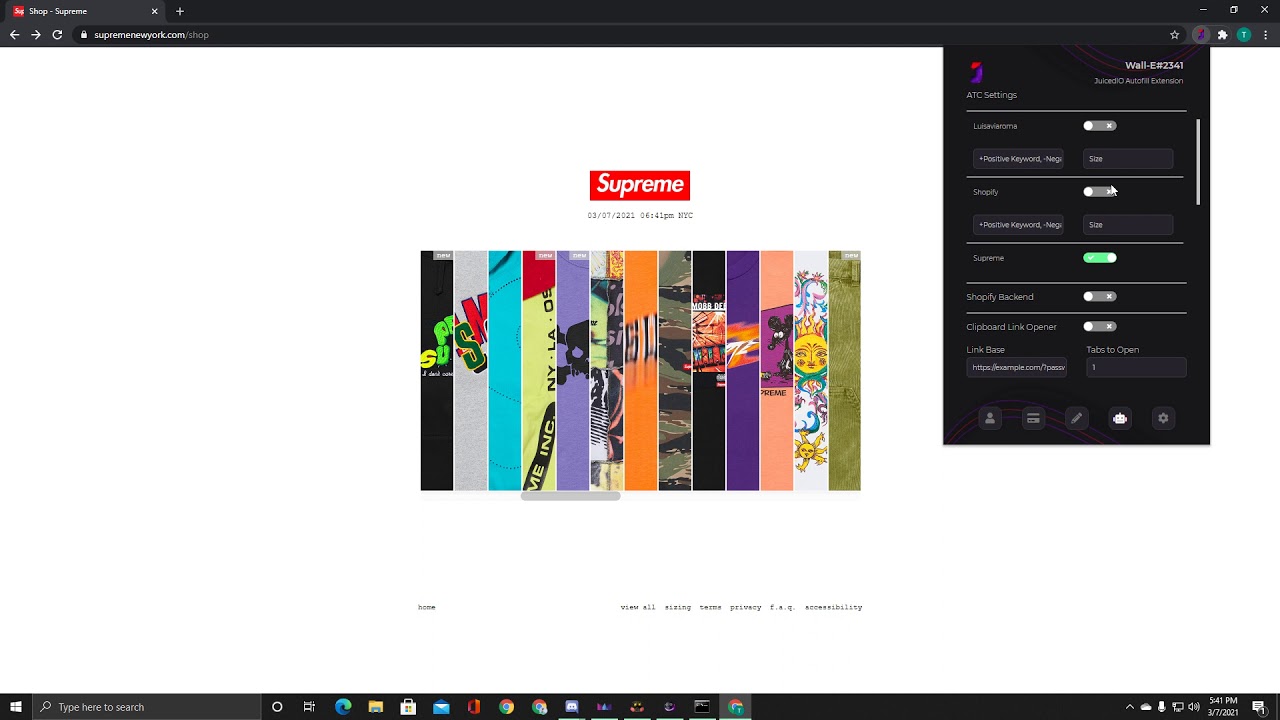Open the accessibility link
The height and width of the screenshot is (720, 1280).
(x=834, y=607)
